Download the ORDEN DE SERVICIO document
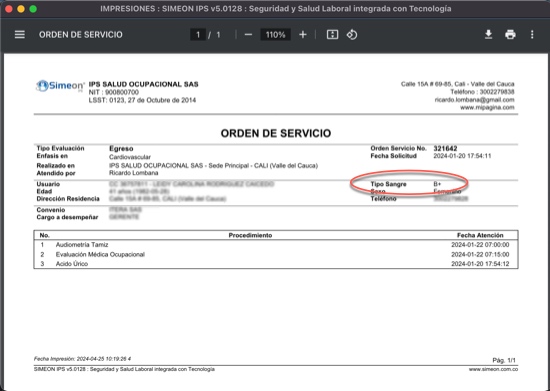Image resolution: width=550 pixels, height=391 pixels. pos(488,34)
